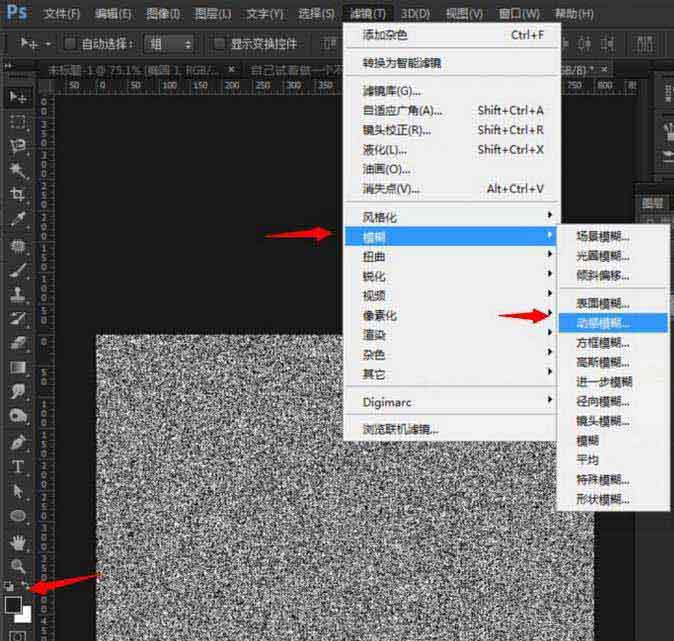Pick the Lasso tool
This screenshot has width=674, height=641.
pyautogui.click(x=18, y=147)
